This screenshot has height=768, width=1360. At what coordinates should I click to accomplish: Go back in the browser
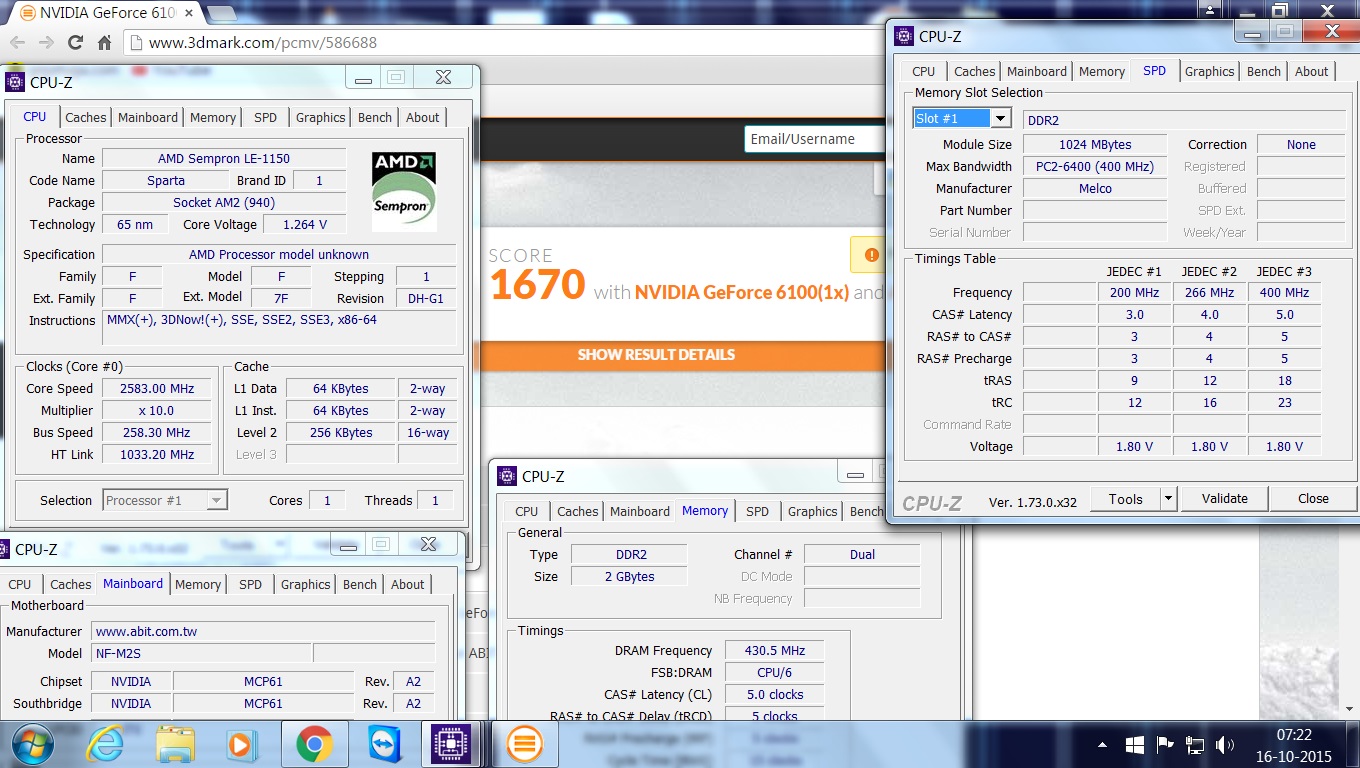click(x=17, y=43)
